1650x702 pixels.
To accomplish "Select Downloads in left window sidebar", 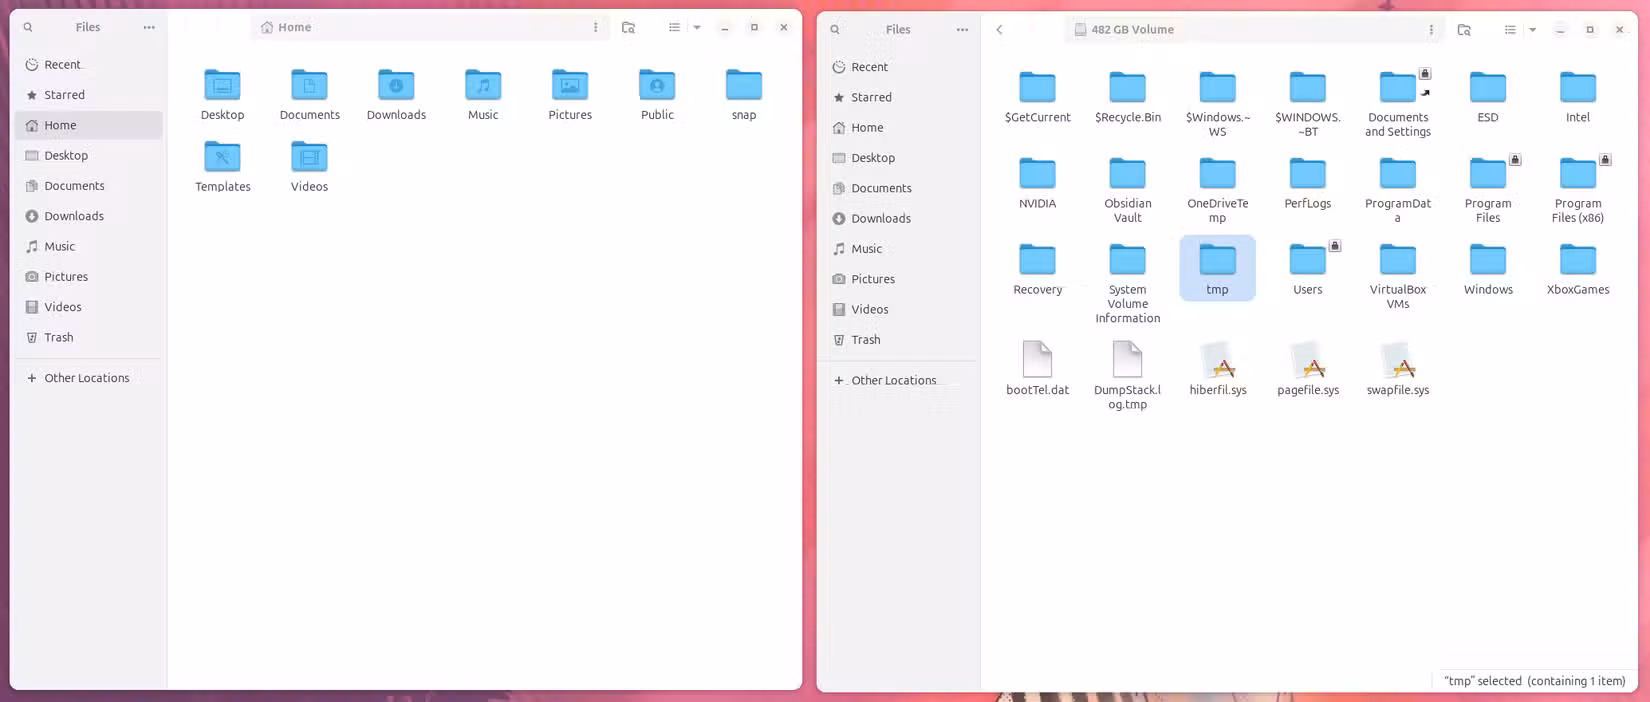I will tap(88, 216).
